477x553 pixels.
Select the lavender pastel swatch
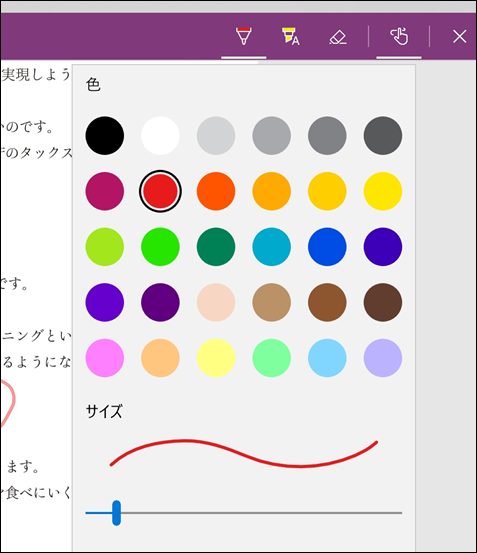(383, 358)
